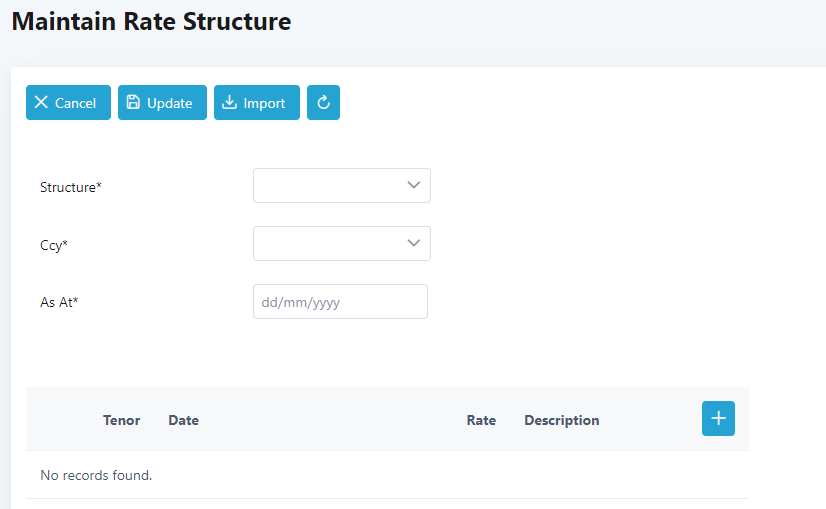Click the X icon on Cancel
This screenshot has height=509, width=826.
pyautogui.click(x=41, y=103)
